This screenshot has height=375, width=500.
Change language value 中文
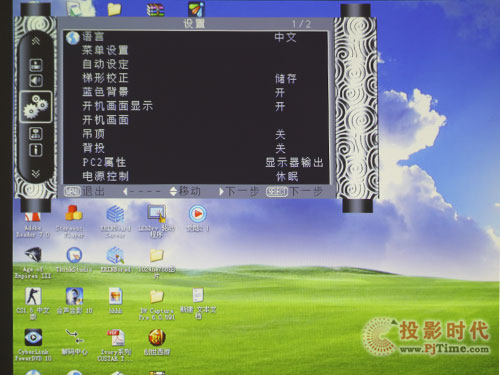pyautogui.click(x=285, y=37)
